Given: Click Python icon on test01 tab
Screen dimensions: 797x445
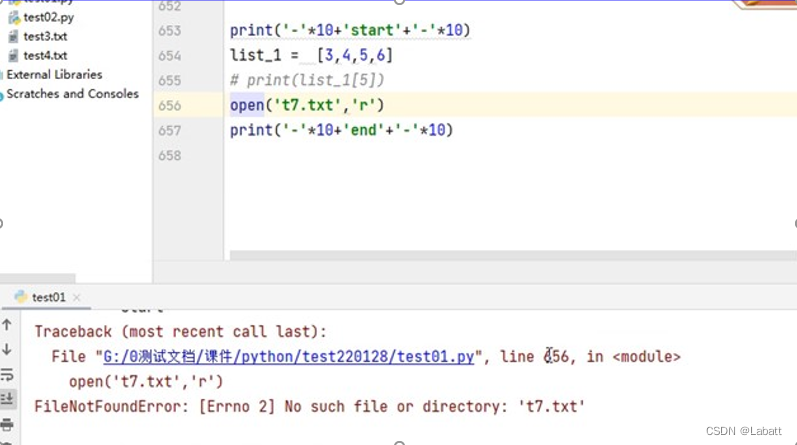Looking at the screenshot, I should pos(21,297).
